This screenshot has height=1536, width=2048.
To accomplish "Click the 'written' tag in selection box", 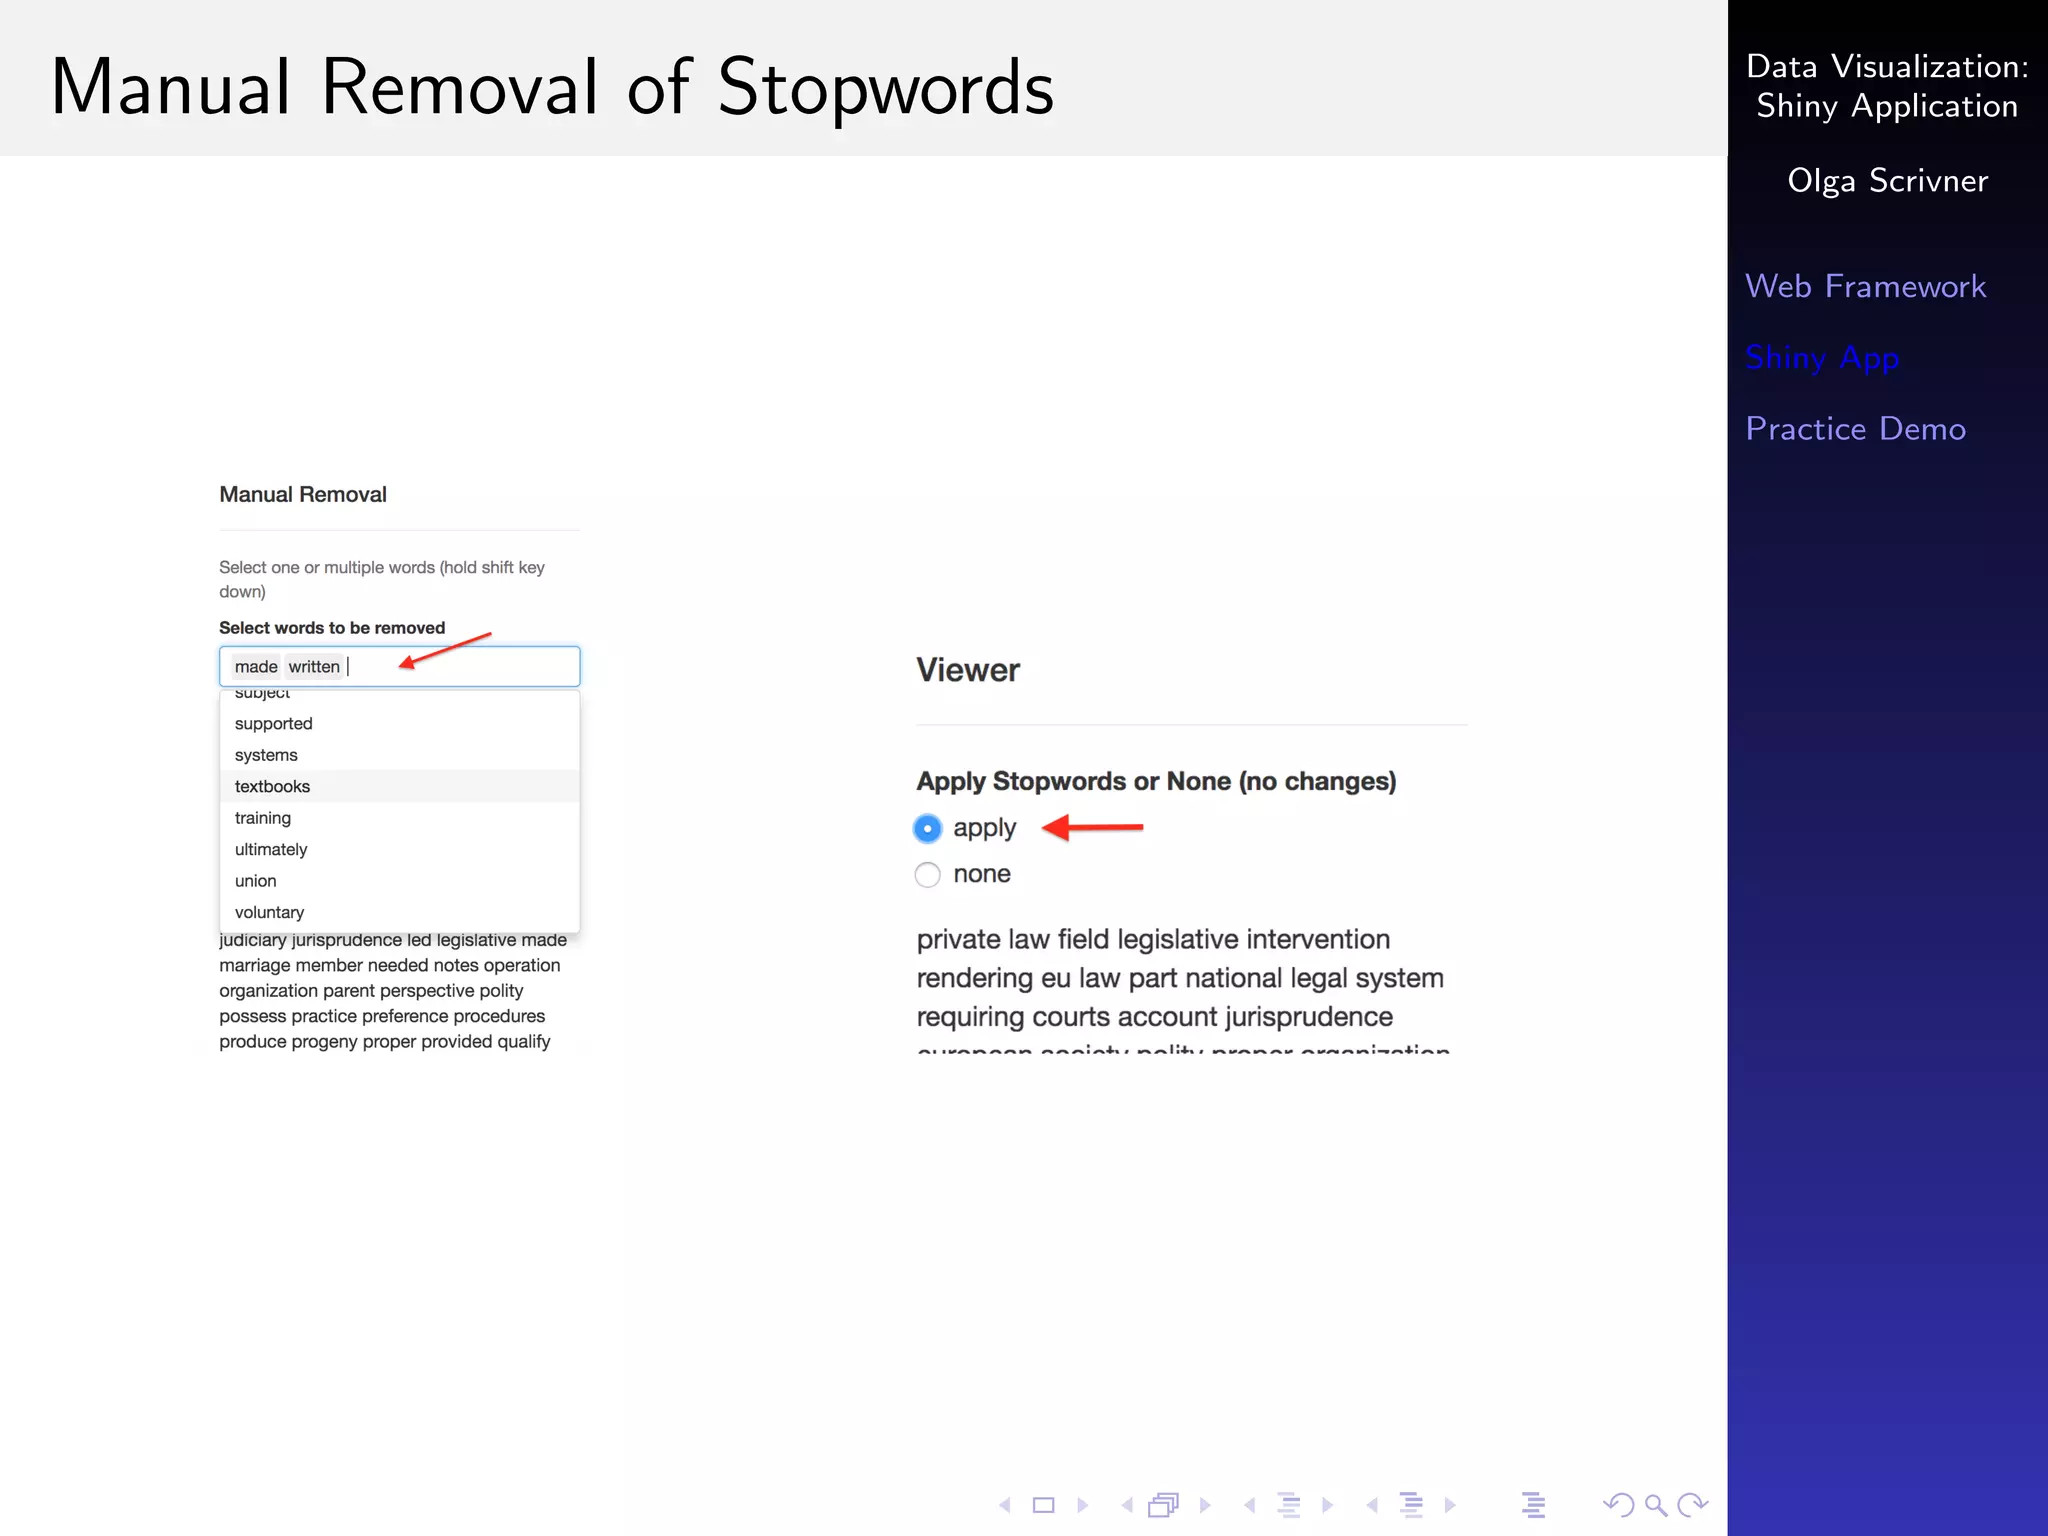I will 314,667.
